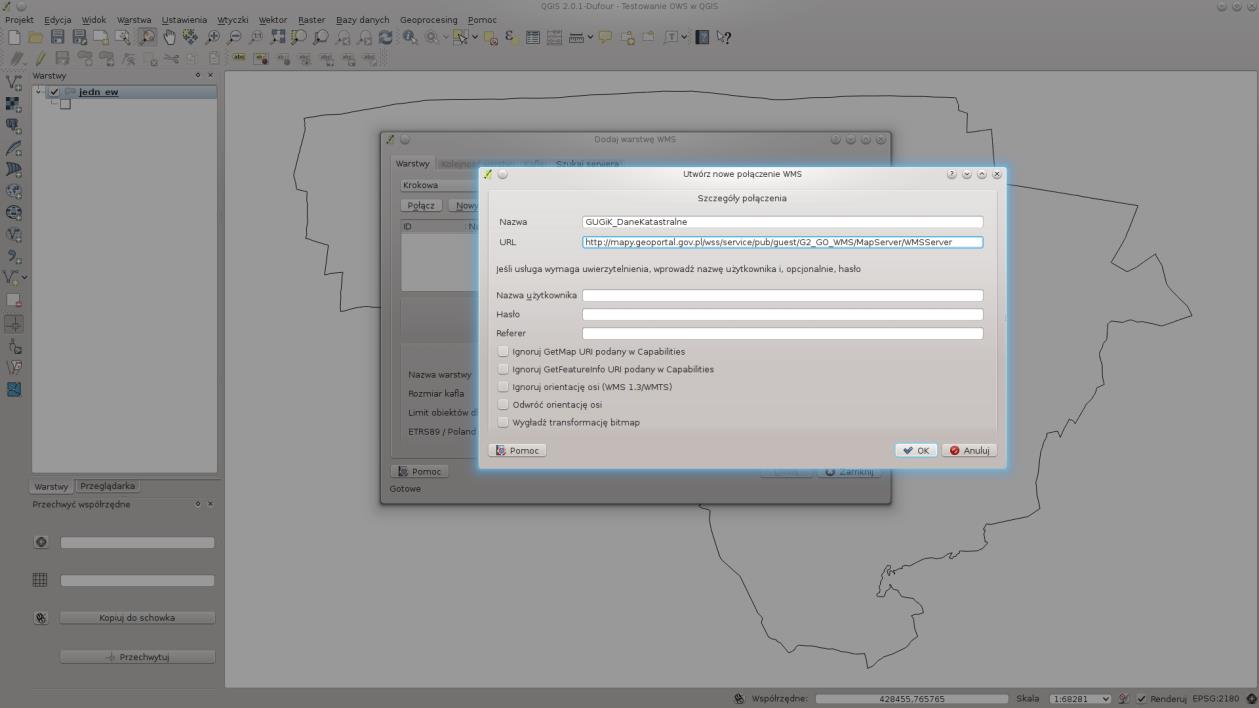Screen dimensions: 1259x708
Task: Click the CRS status globe icon
Action: pyautogui.click(x=1252, y=698)
